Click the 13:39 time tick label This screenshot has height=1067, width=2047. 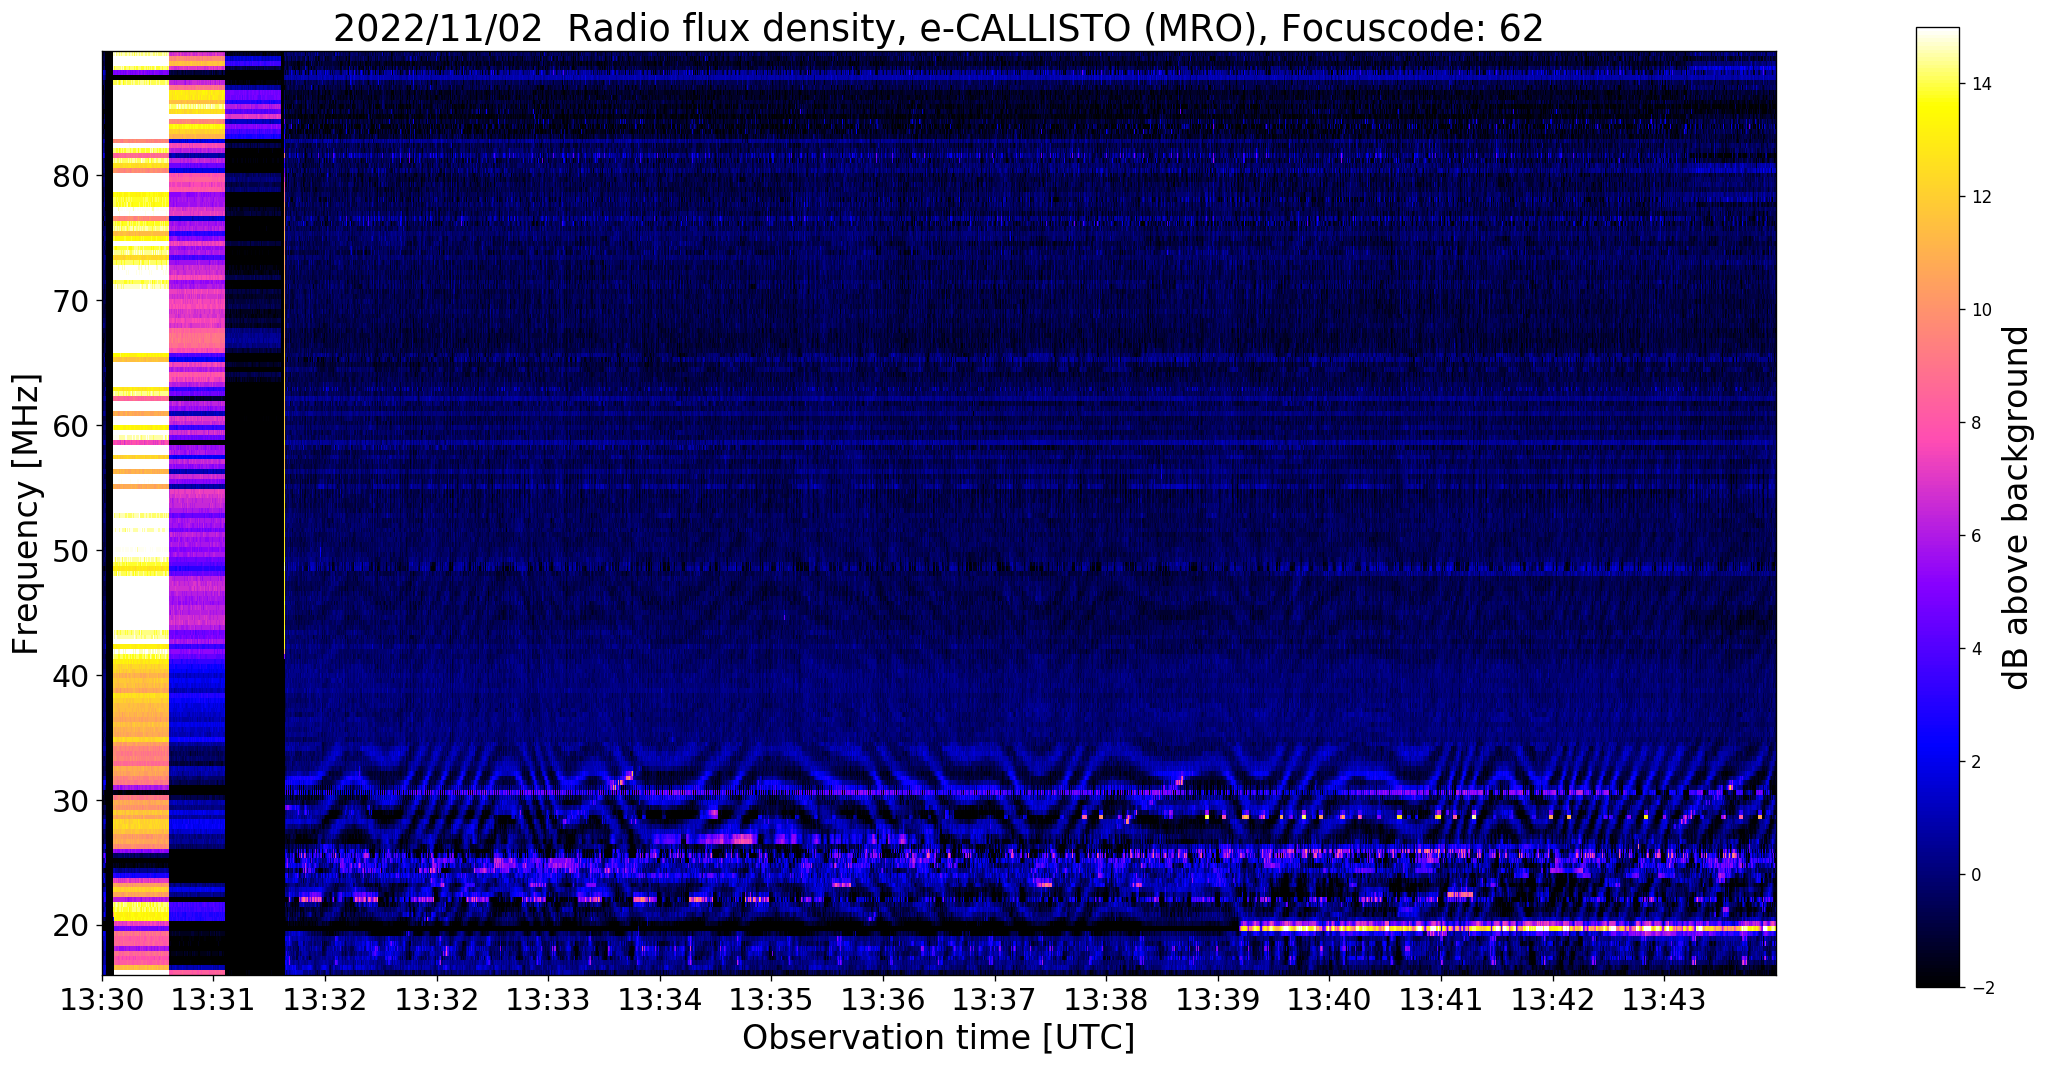coord(1218,1000)
